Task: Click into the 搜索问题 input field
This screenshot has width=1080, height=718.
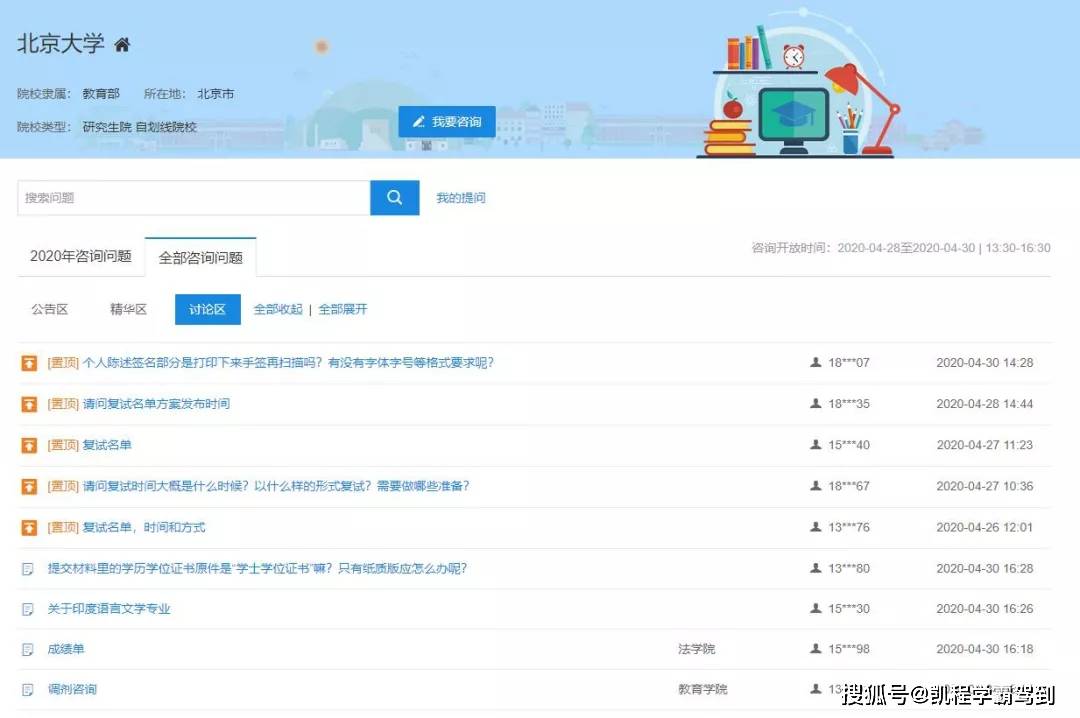Action: point(193,198)
